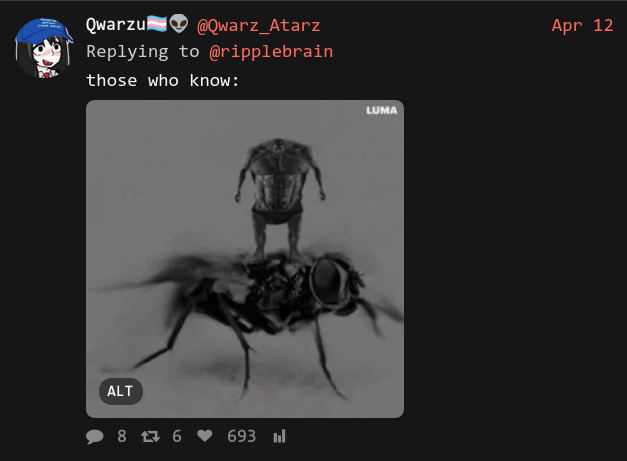Click the like count 693
627x461 pixels.
(242, 436)
